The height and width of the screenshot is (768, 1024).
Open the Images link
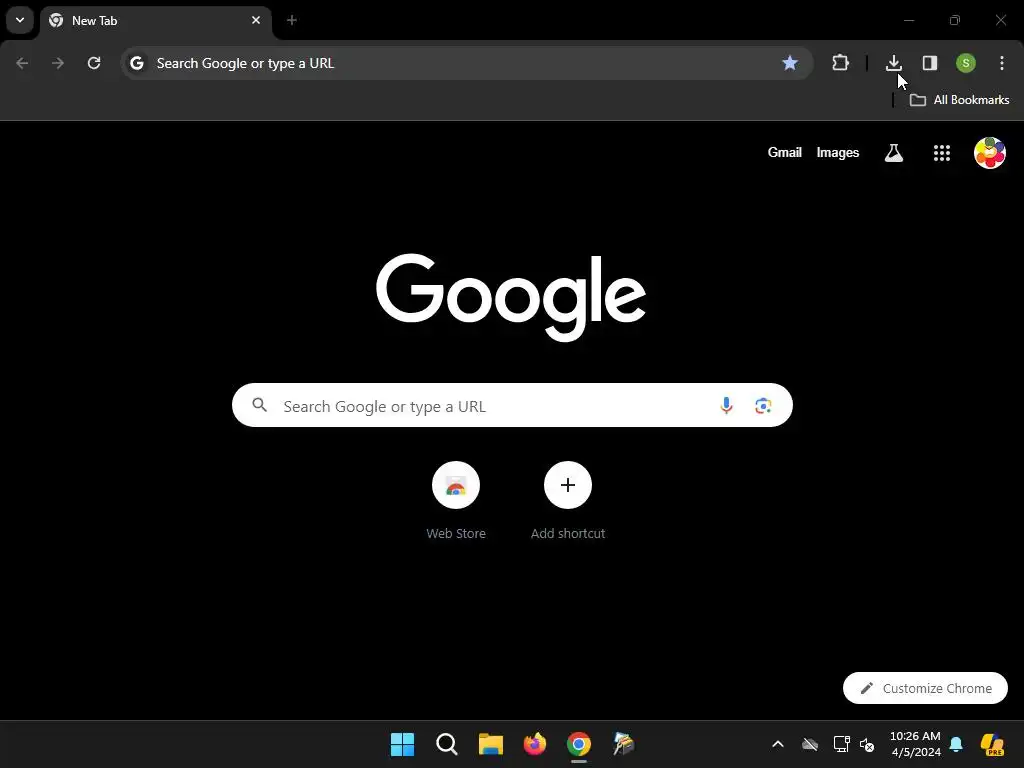838,153
